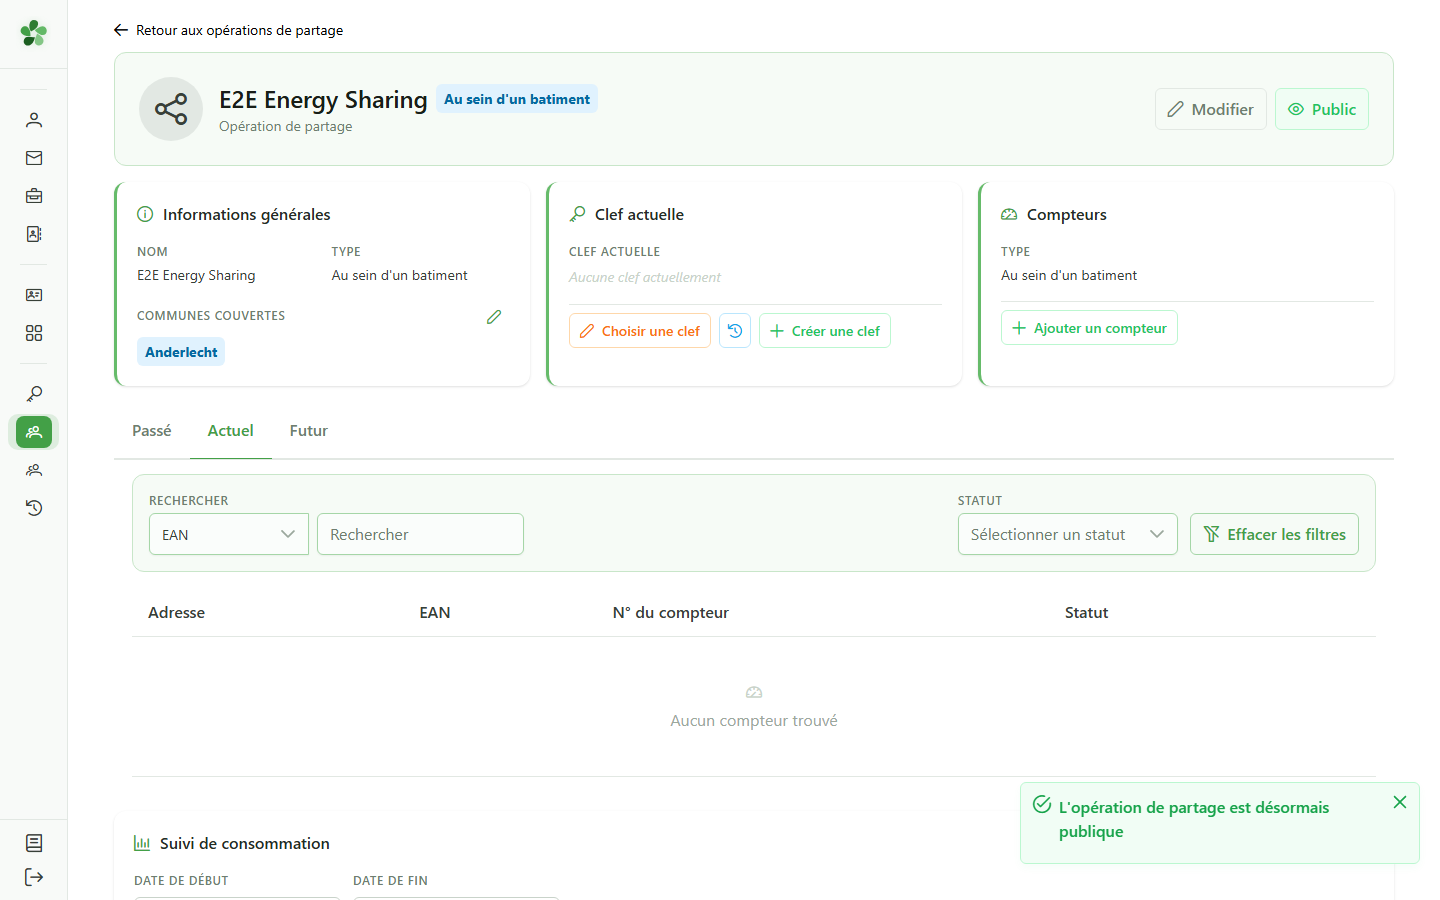Switch to the Passé tab
The height and width of the screenshot is (900, 1440).
(x=152, y=431)
